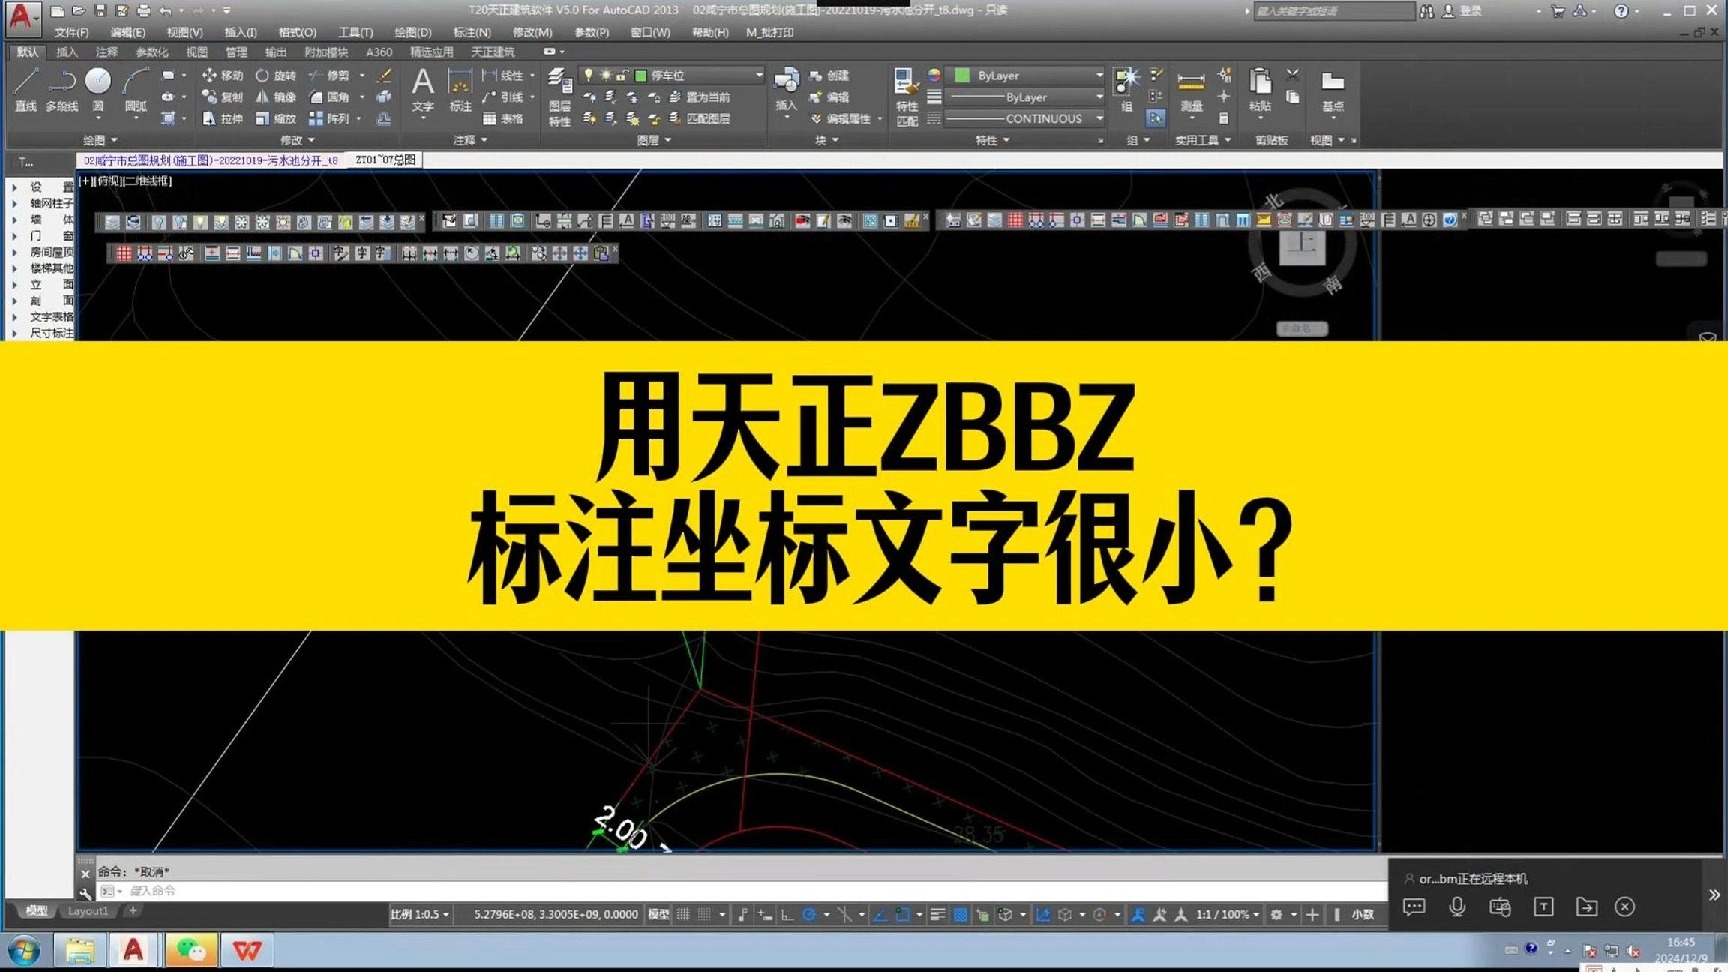Click the chat icon in remote panel

coord(1414,906)
